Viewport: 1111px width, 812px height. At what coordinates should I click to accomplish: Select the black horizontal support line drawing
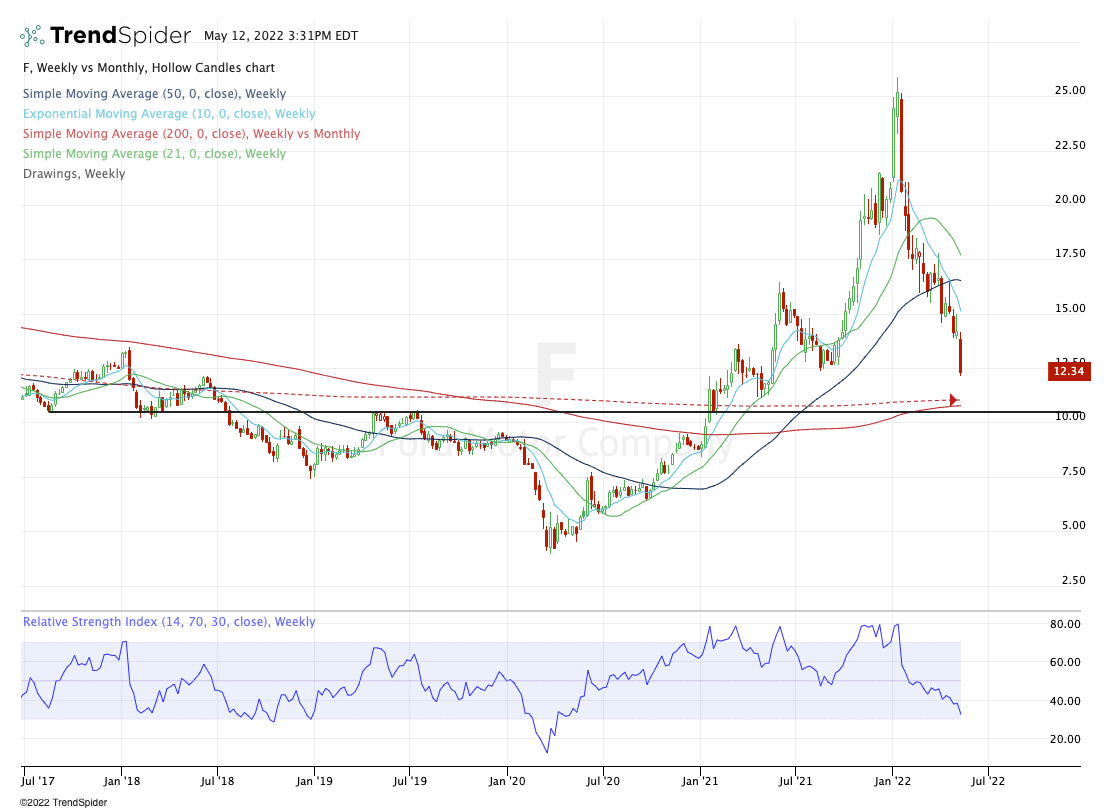click(300, 412)
